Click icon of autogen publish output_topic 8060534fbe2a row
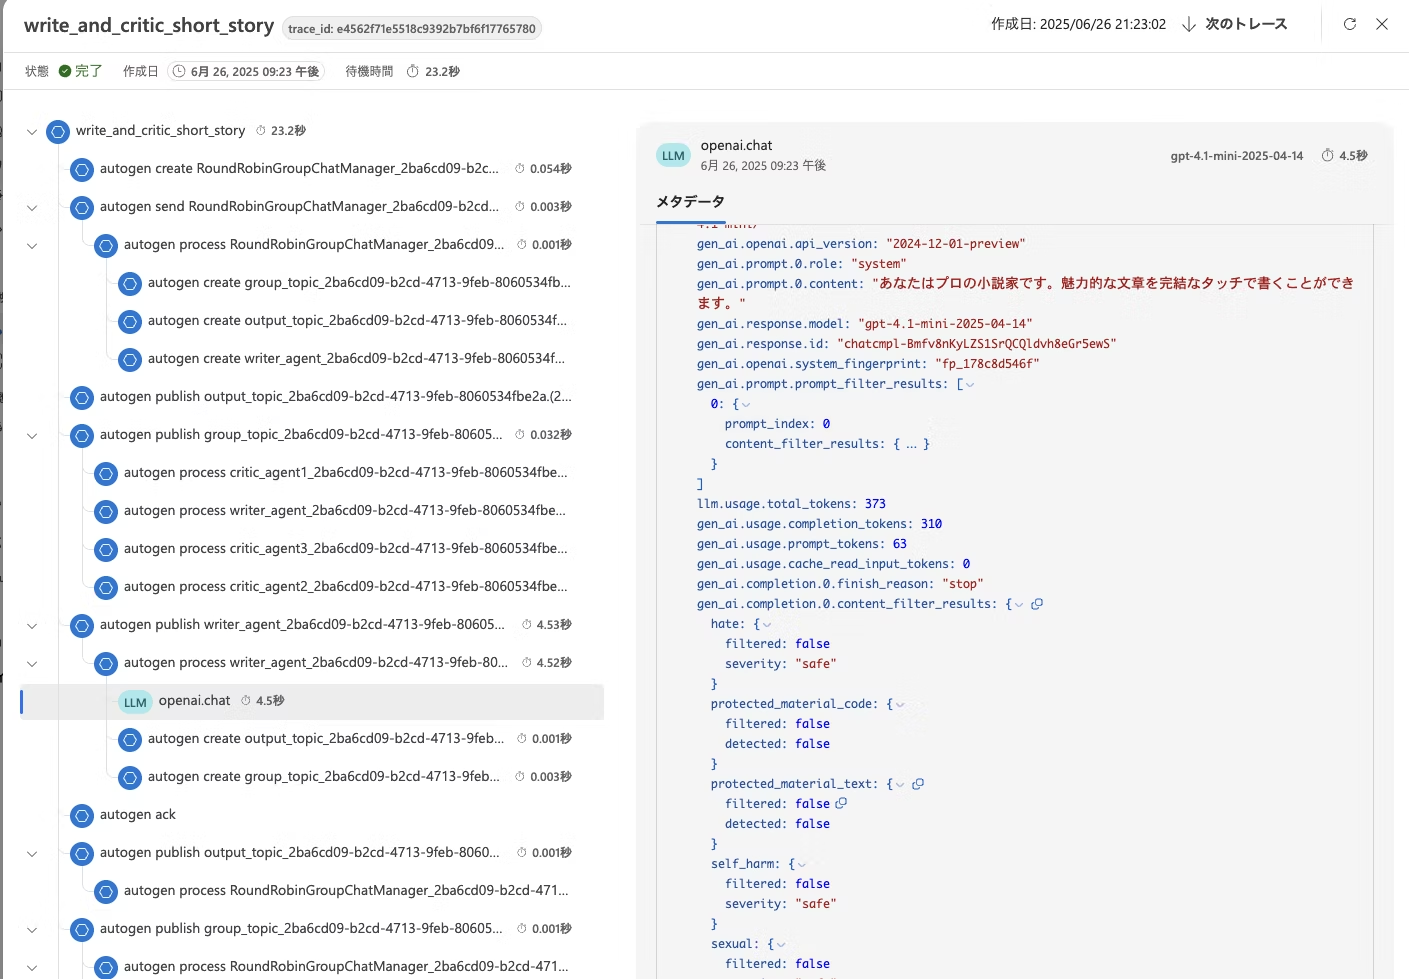Screen dimensions: 1409x979 (82, 397)
